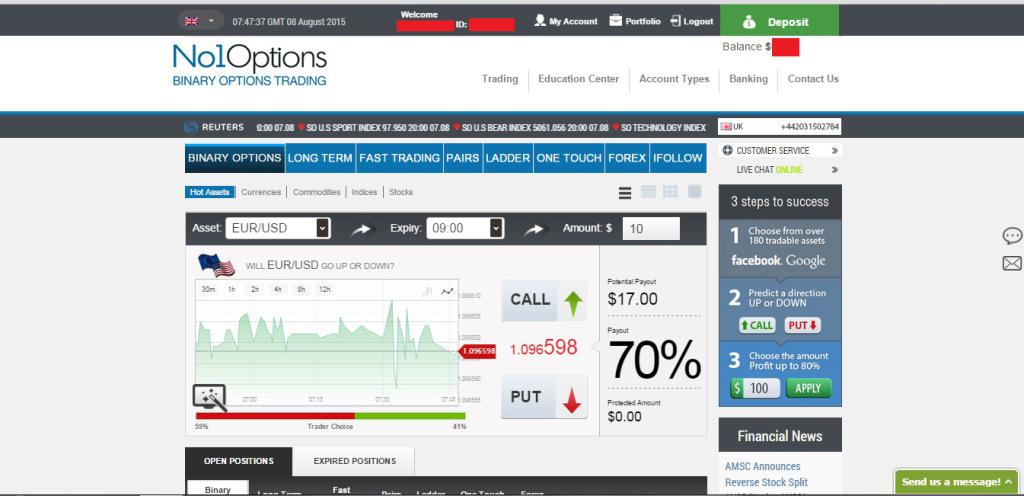
Task: Filter assets by Commodities
Action: (317, 192)
